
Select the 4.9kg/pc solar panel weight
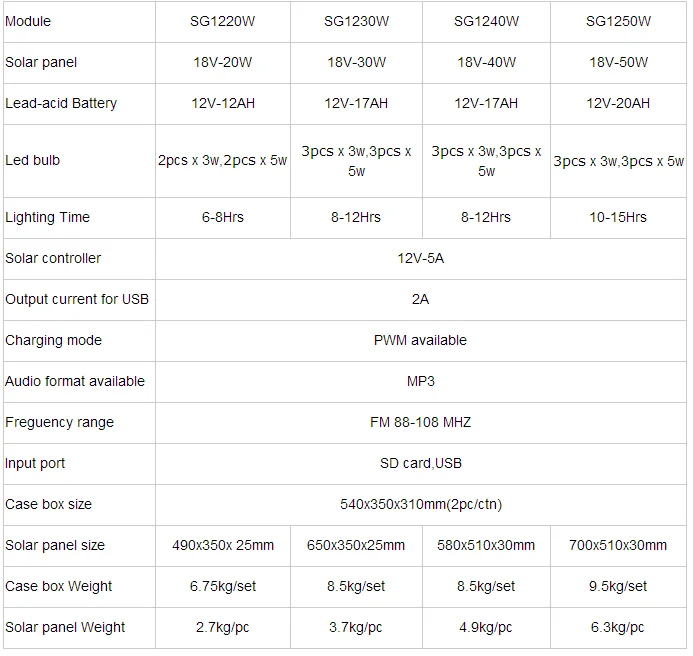pyautogui.click(x=486, y=628)
